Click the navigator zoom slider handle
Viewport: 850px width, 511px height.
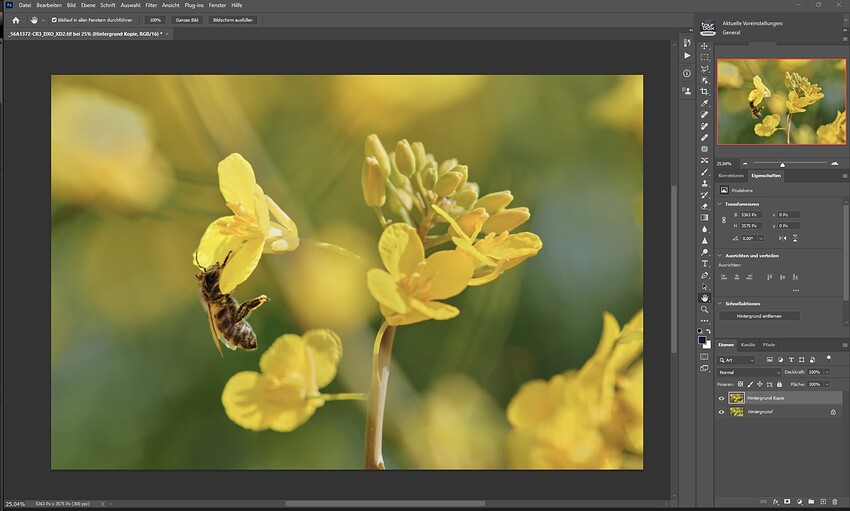(x=782, y=164)
